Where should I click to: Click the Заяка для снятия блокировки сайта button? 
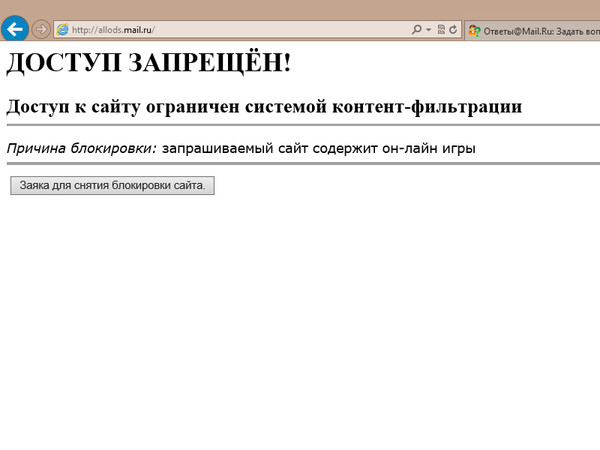[x=112, y=186]
